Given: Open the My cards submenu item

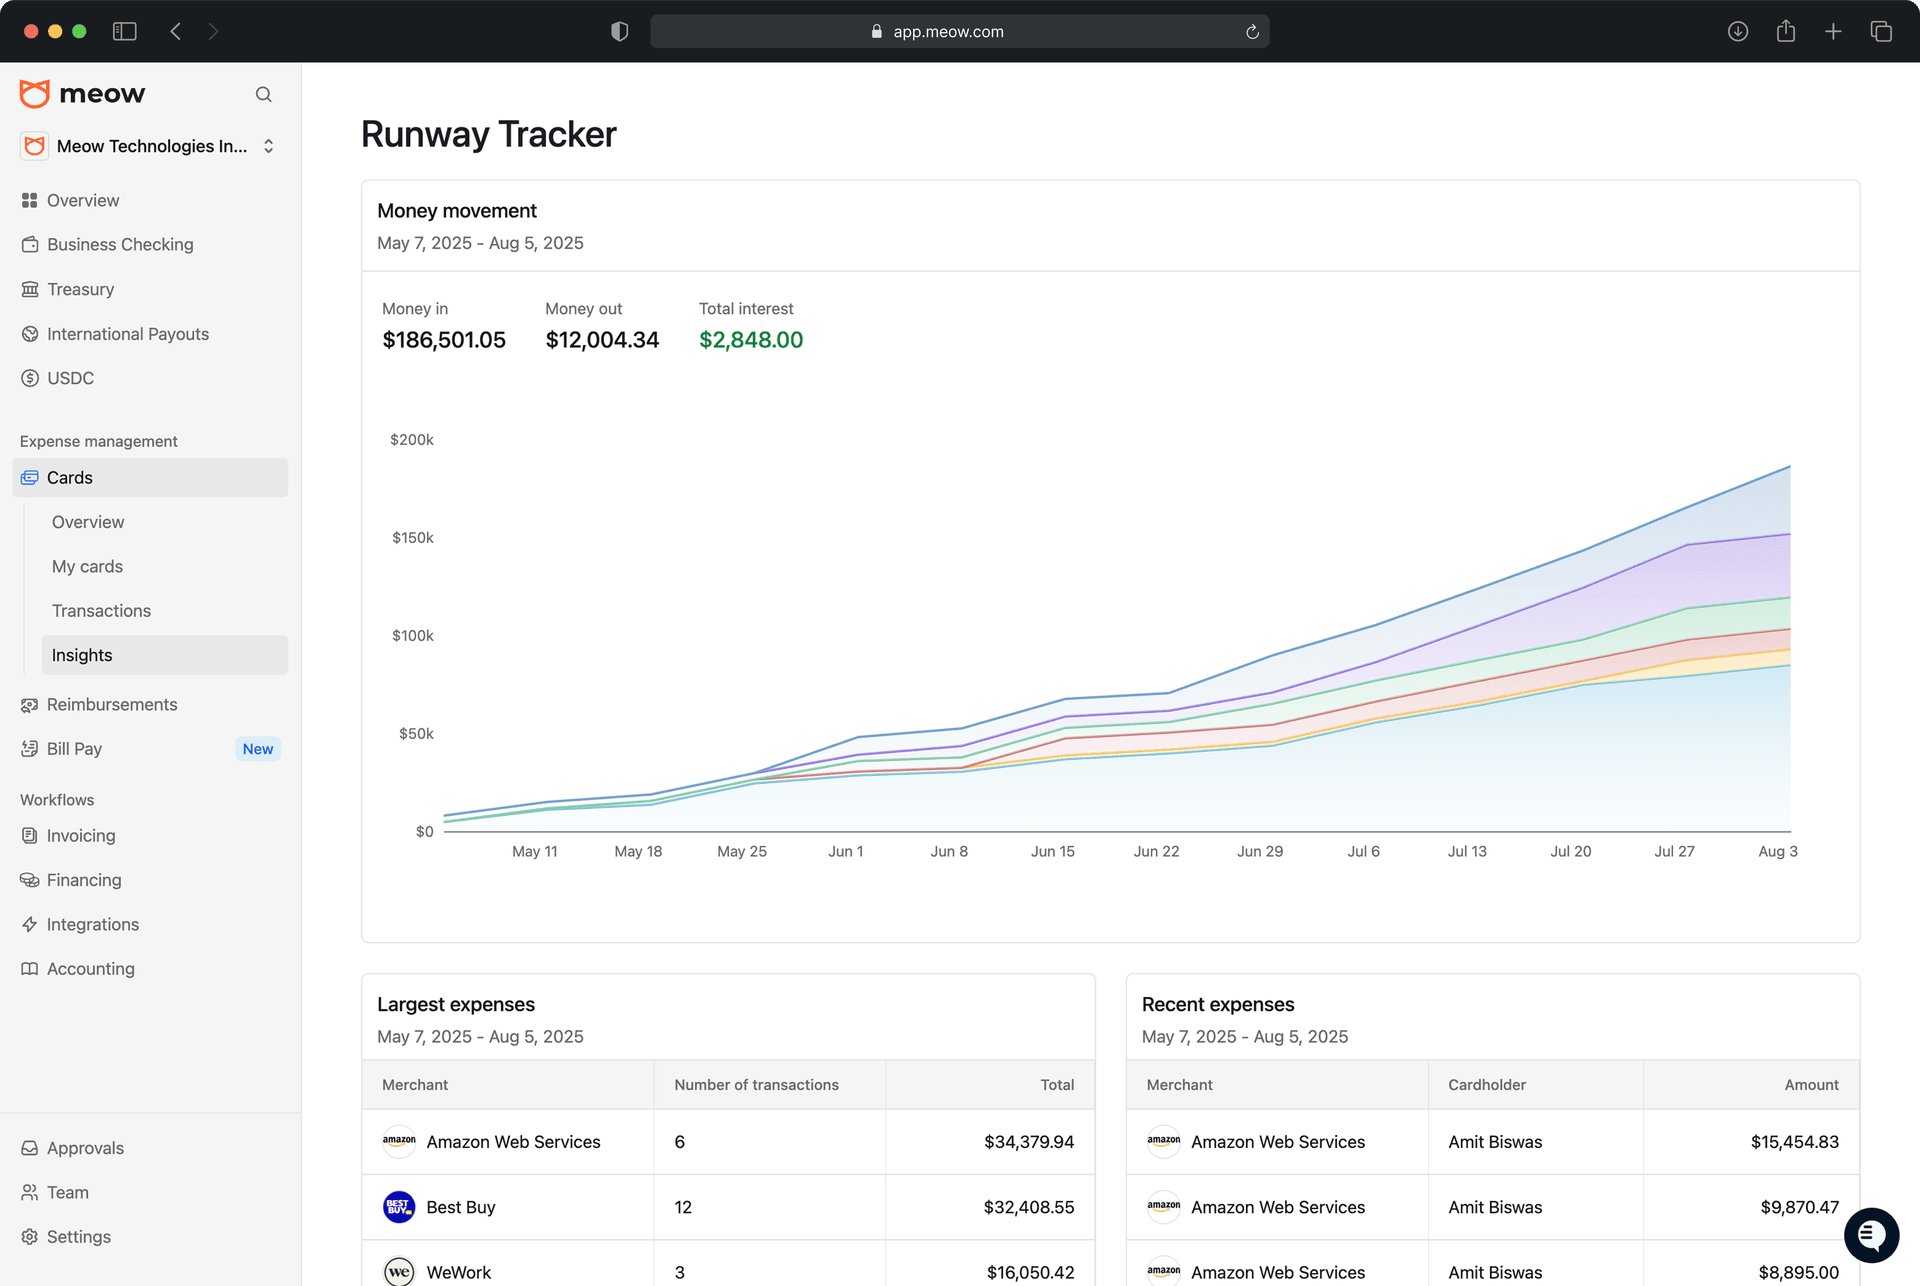Looking at the screenshot, I should [x=87, y=566].
